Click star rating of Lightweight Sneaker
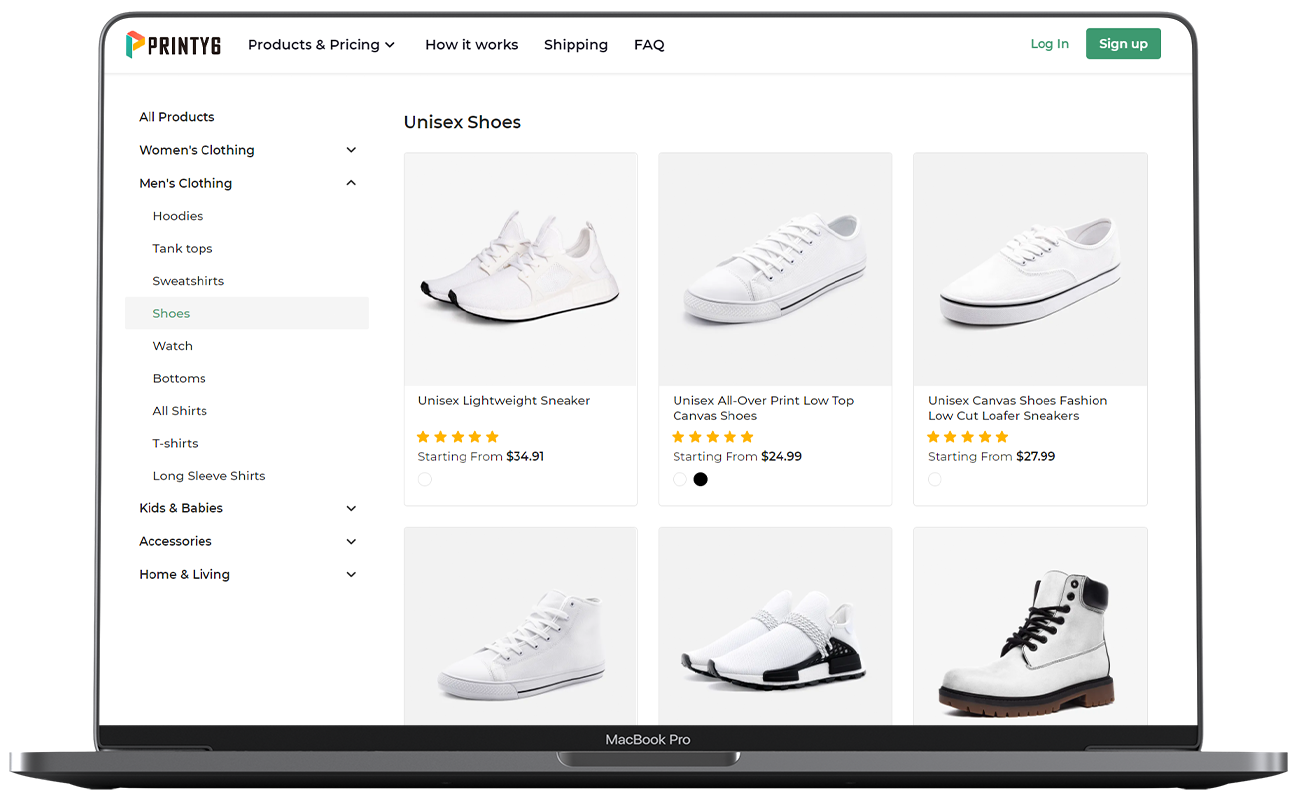1300x810 pixels. pyautogui.click(x=458, y=437)
